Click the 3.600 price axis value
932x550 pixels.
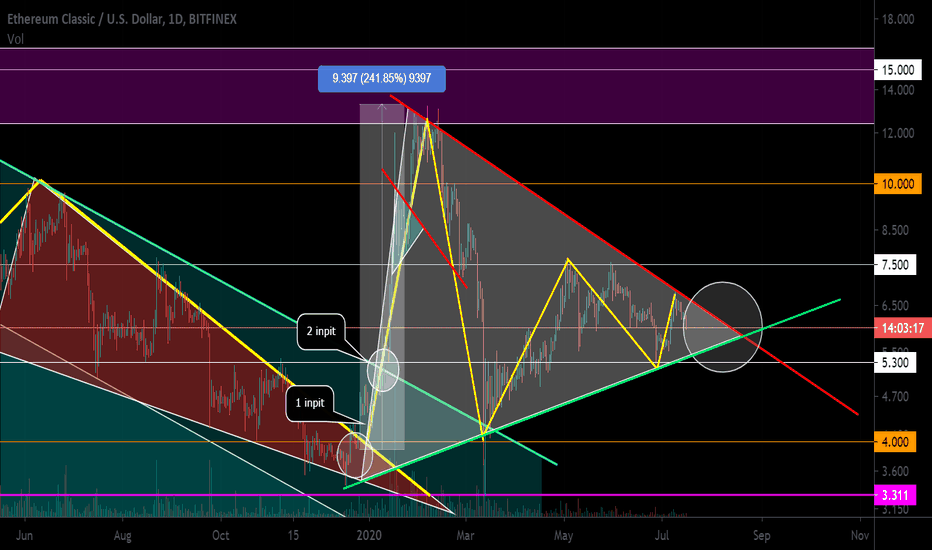point(895,472)
